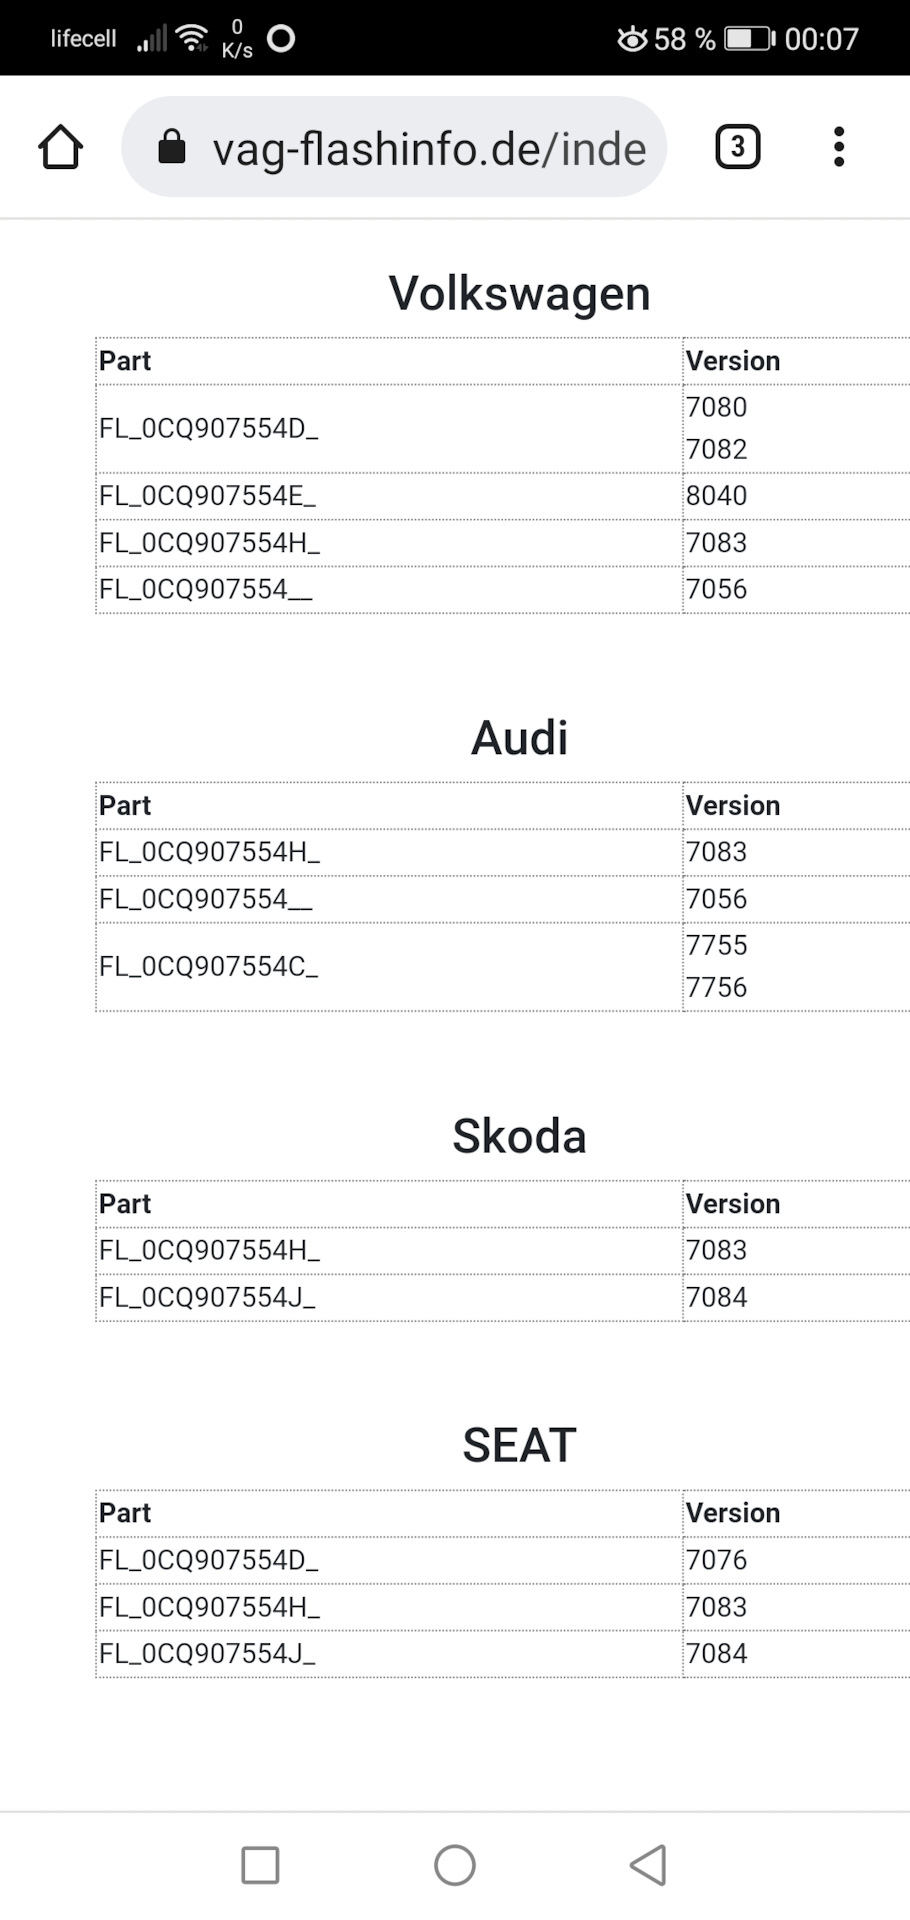This screenshot has width=910, height=1920.
Task: Tap the battery icon in status bar
Action: (749, 39)
